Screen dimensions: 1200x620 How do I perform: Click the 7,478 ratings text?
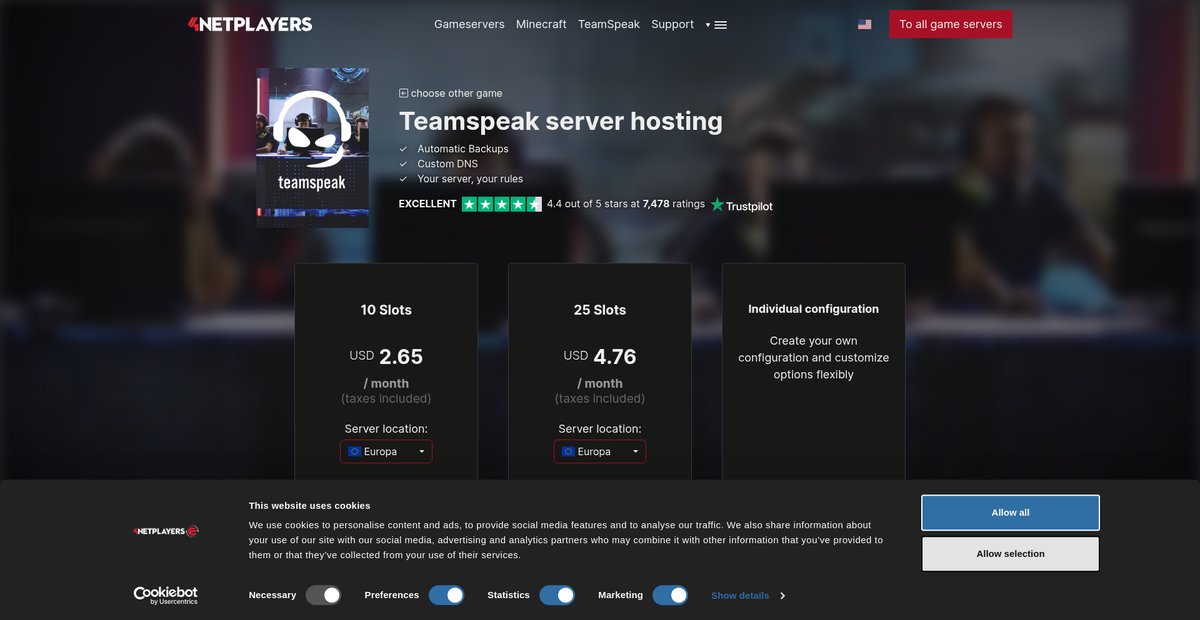click(x=674, y=204)
